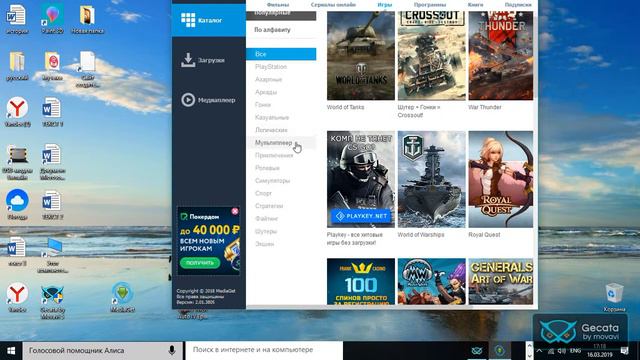Filter games by Логические category
Image resolution: width=640 pixels, height=360 pixels.
(271, 130)
